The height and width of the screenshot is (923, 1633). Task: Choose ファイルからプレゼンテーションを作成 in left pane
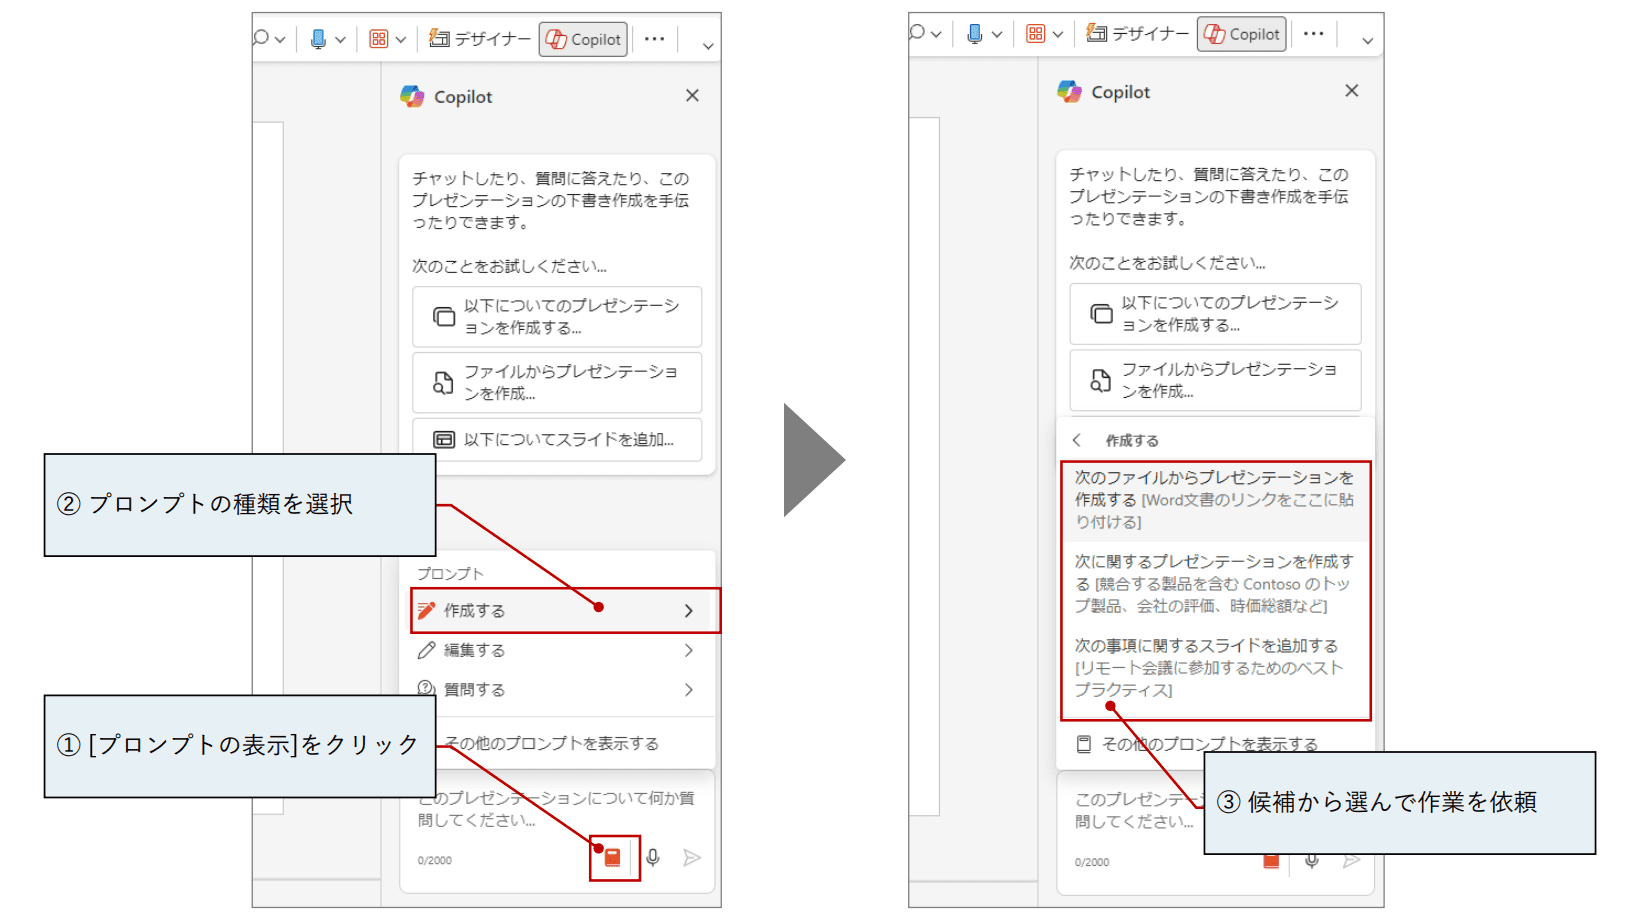(557, 382)
